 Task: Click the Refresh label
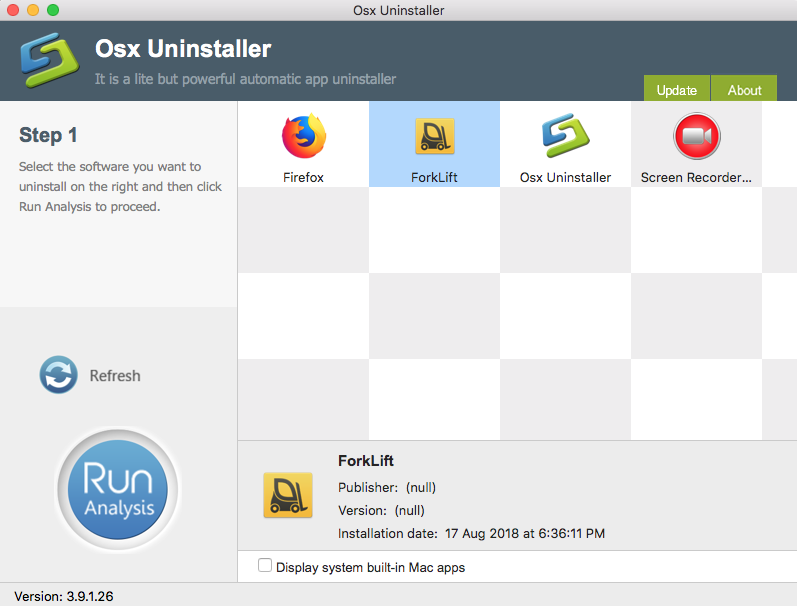(x=115, y=376)
